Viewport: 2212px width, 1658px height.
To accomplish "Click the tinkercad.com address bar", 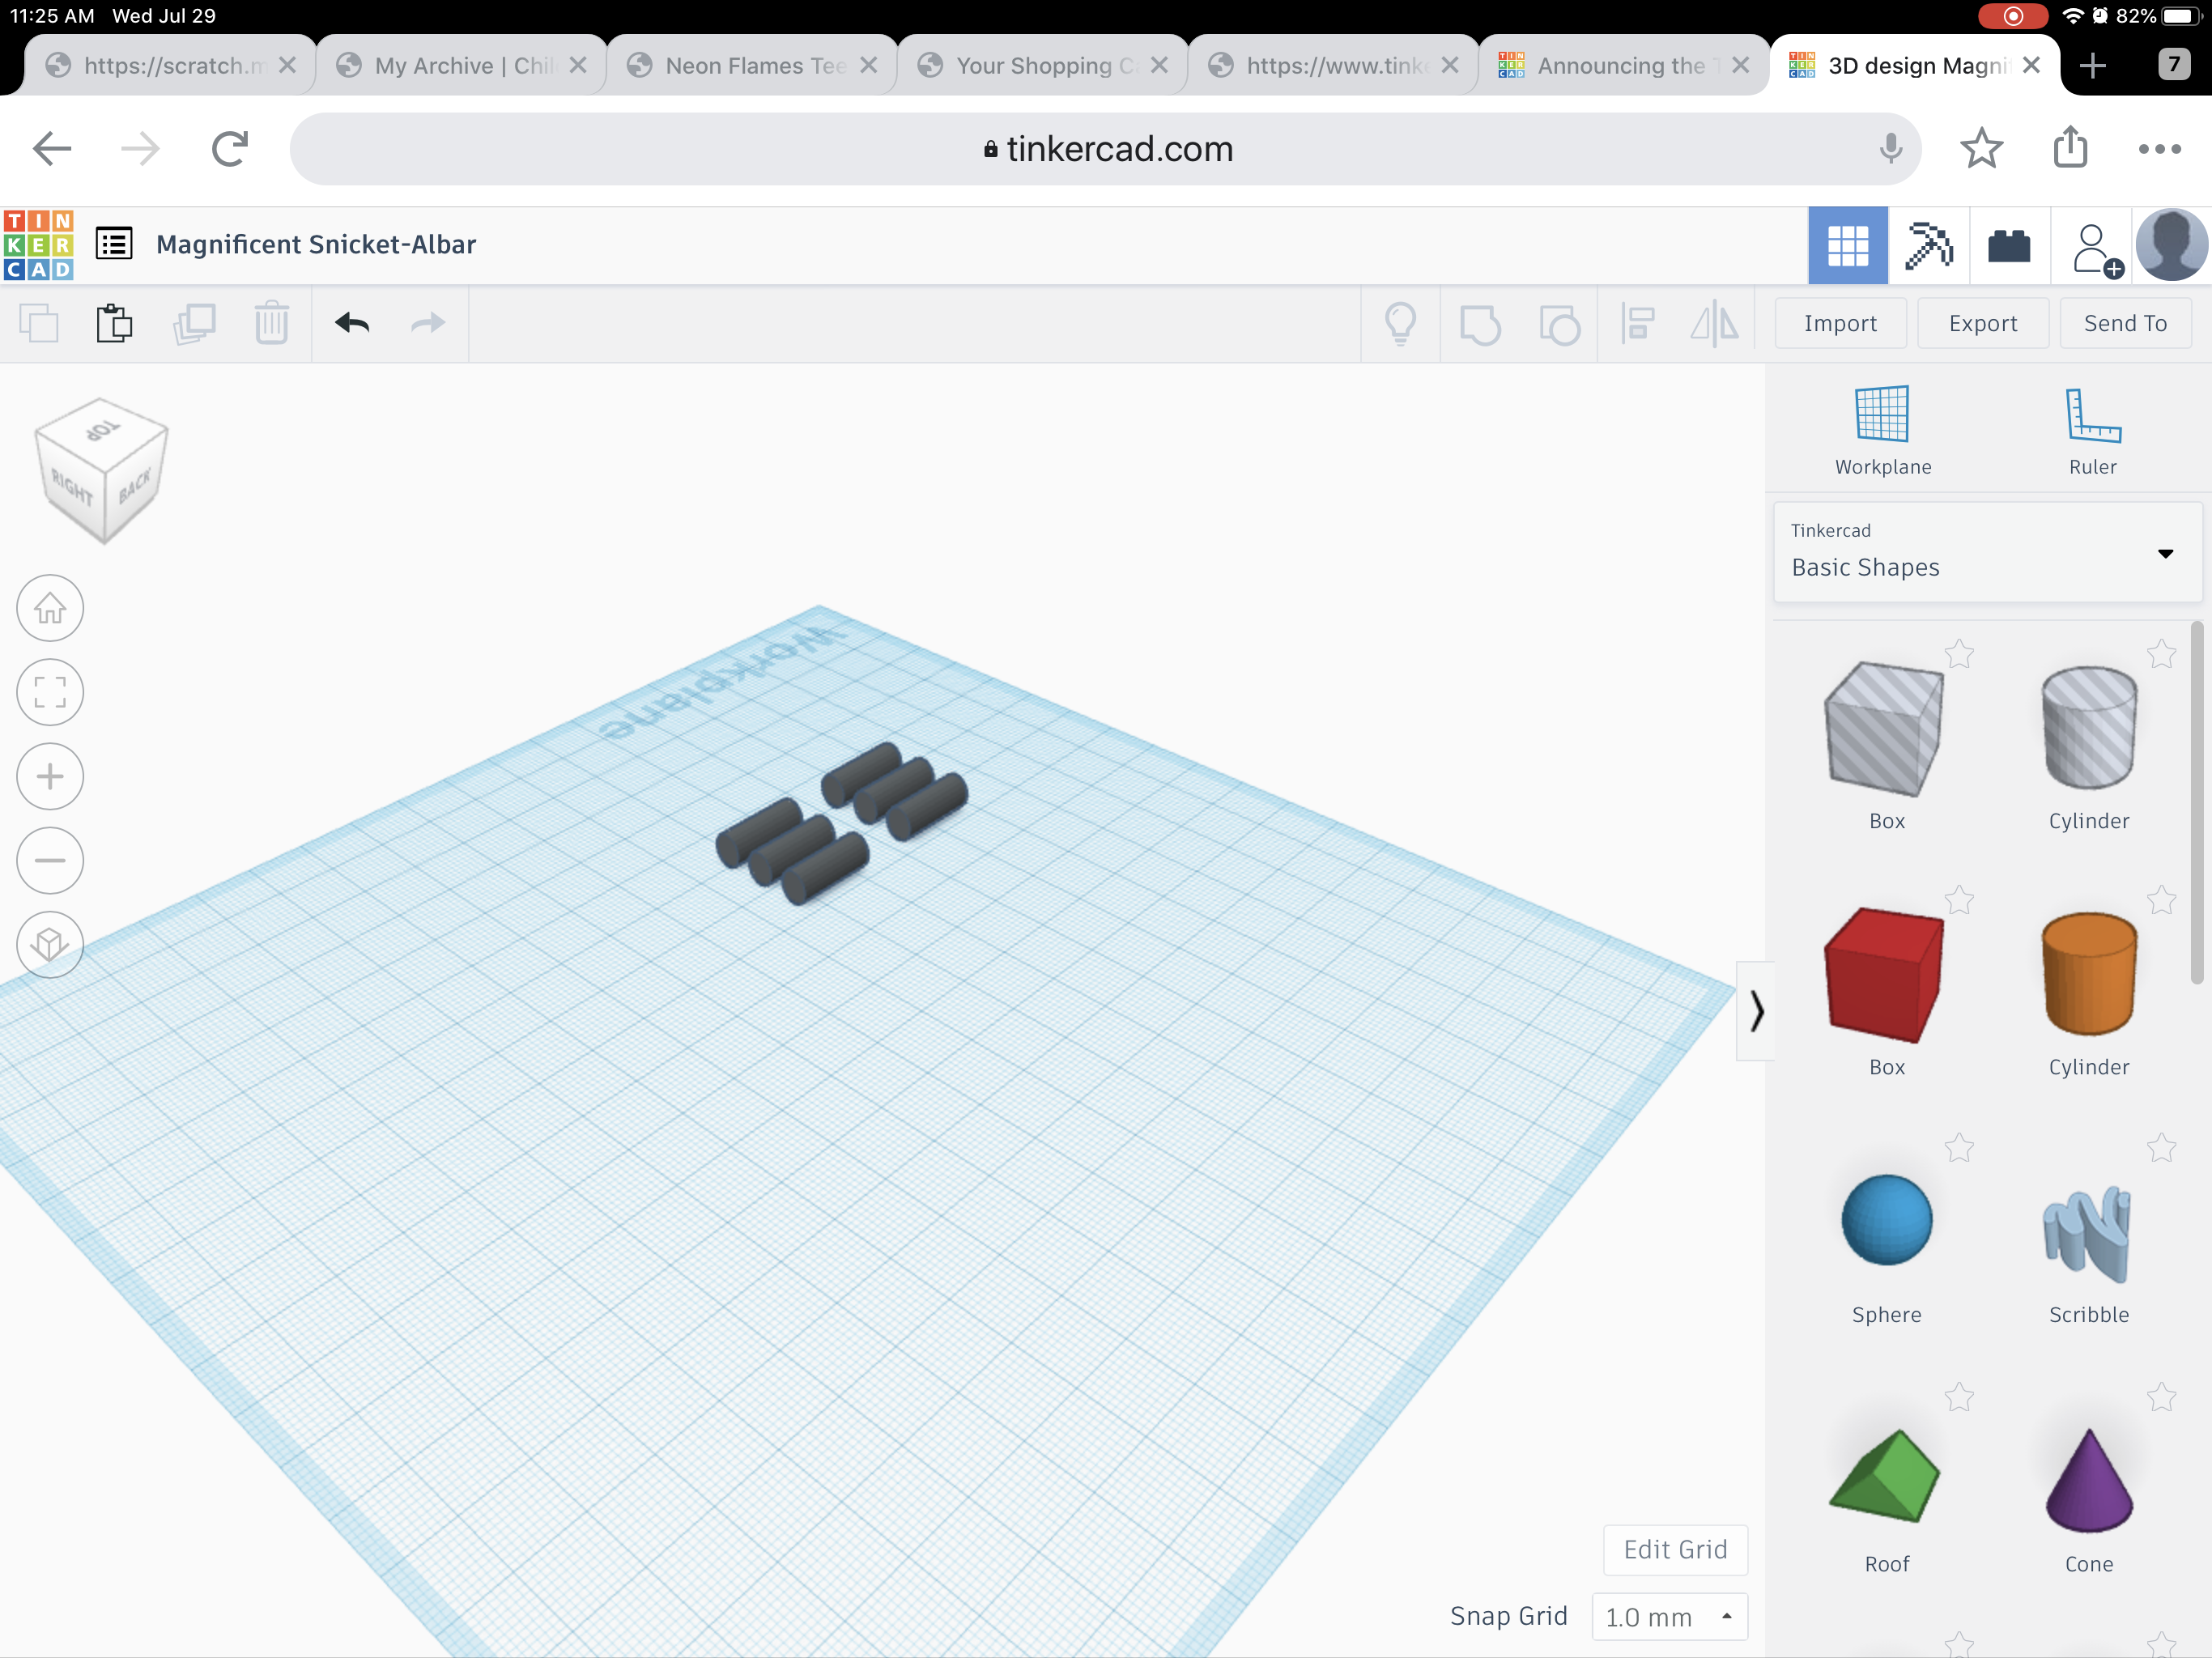I will point(1105,149).
